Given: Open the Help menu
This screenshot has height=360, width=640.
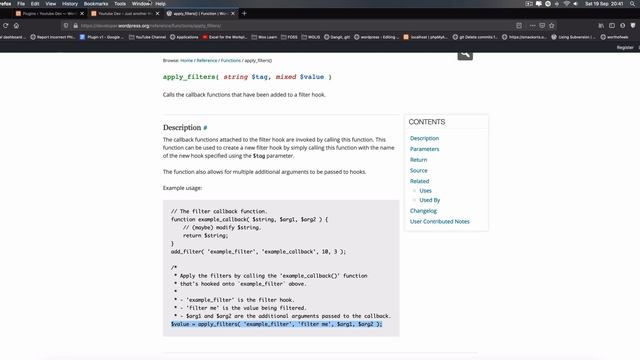Looking at the screenshot, I should [x=160, y=4].
